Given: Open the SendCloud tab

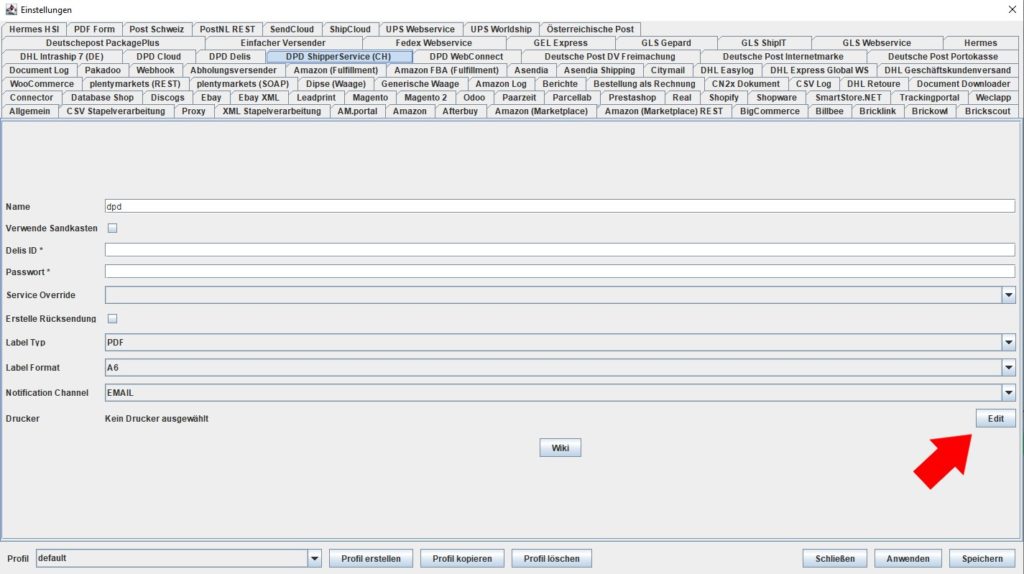Looking at the screenshot, I should pyautogui.click(x=292, y=29).
